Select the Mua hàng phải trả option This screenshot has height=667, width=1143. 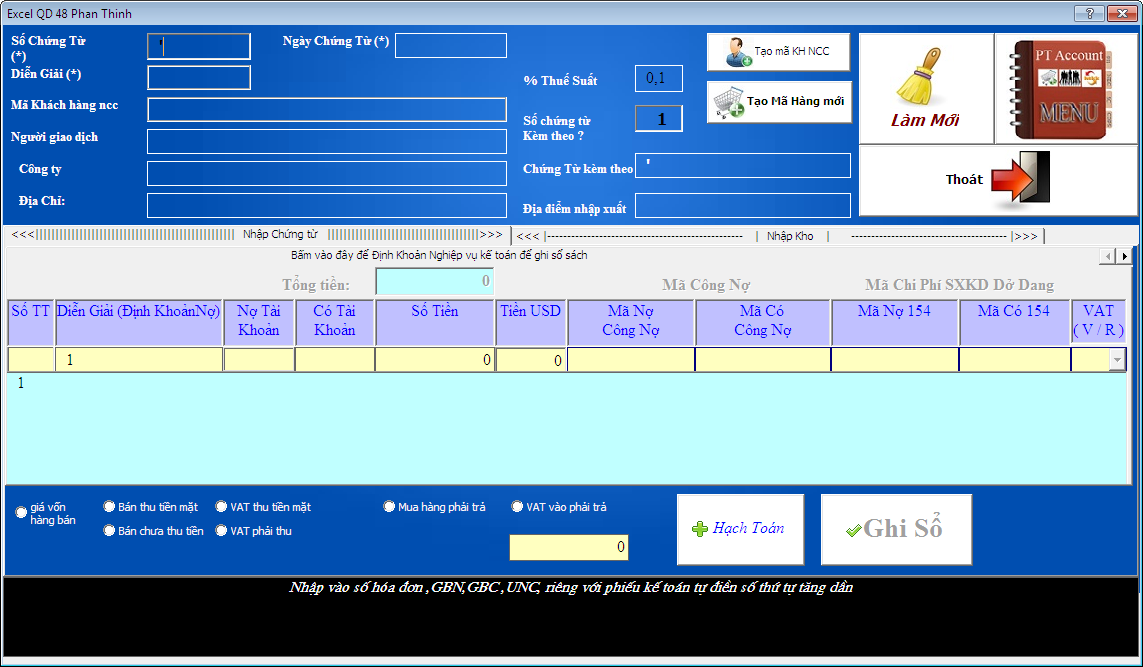tap(390, 506)
